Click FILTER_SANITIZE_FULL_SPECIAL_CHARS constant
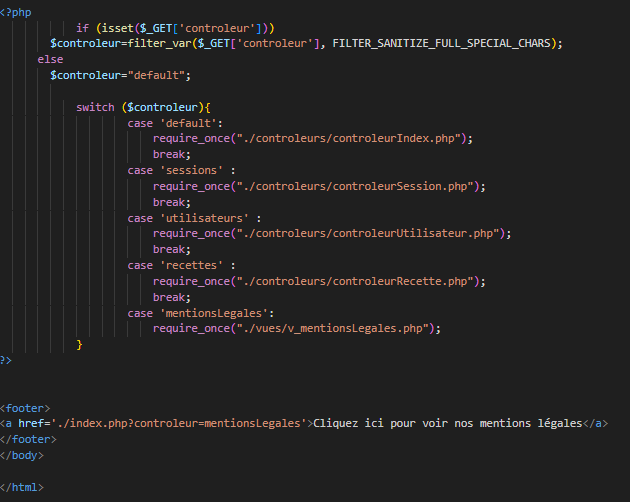This screenshot has width=630, height=502. pyautogui.click(x=442, y=43)
